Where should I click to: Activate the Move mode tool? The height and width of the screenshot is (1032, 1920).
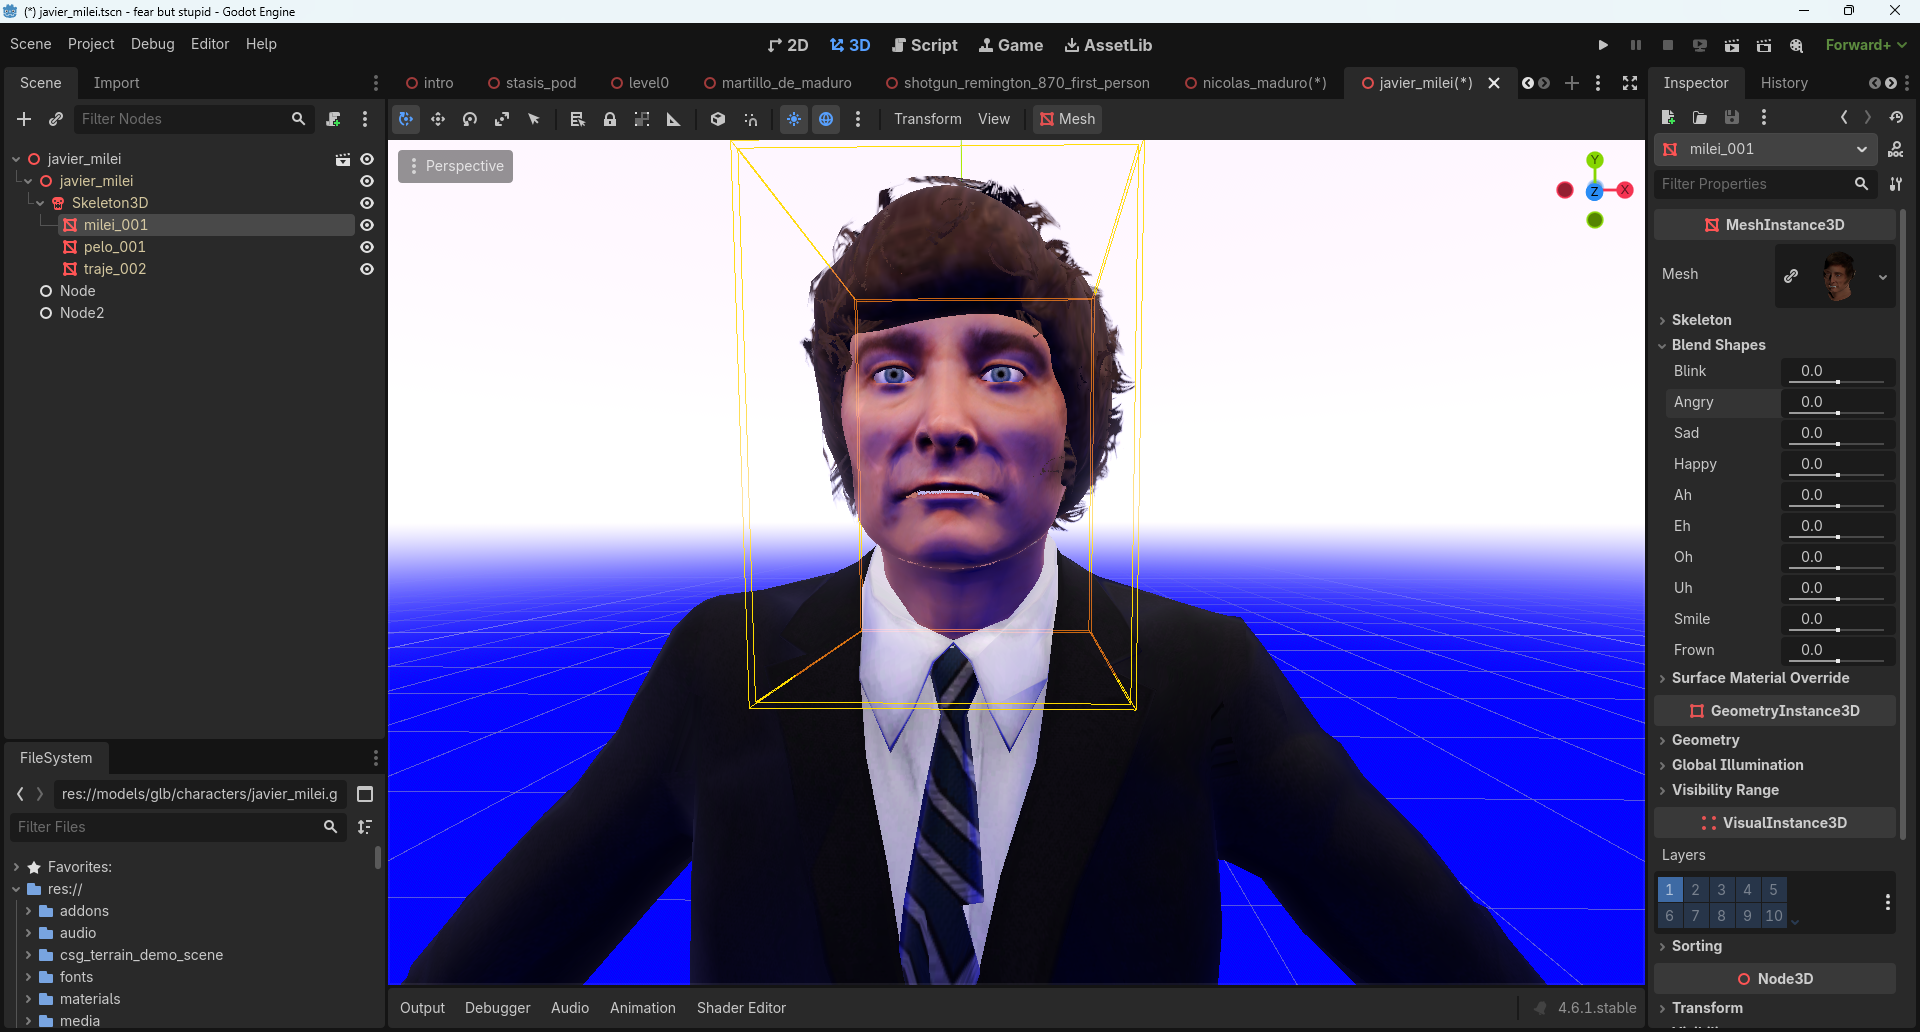(x=438, y=119)
